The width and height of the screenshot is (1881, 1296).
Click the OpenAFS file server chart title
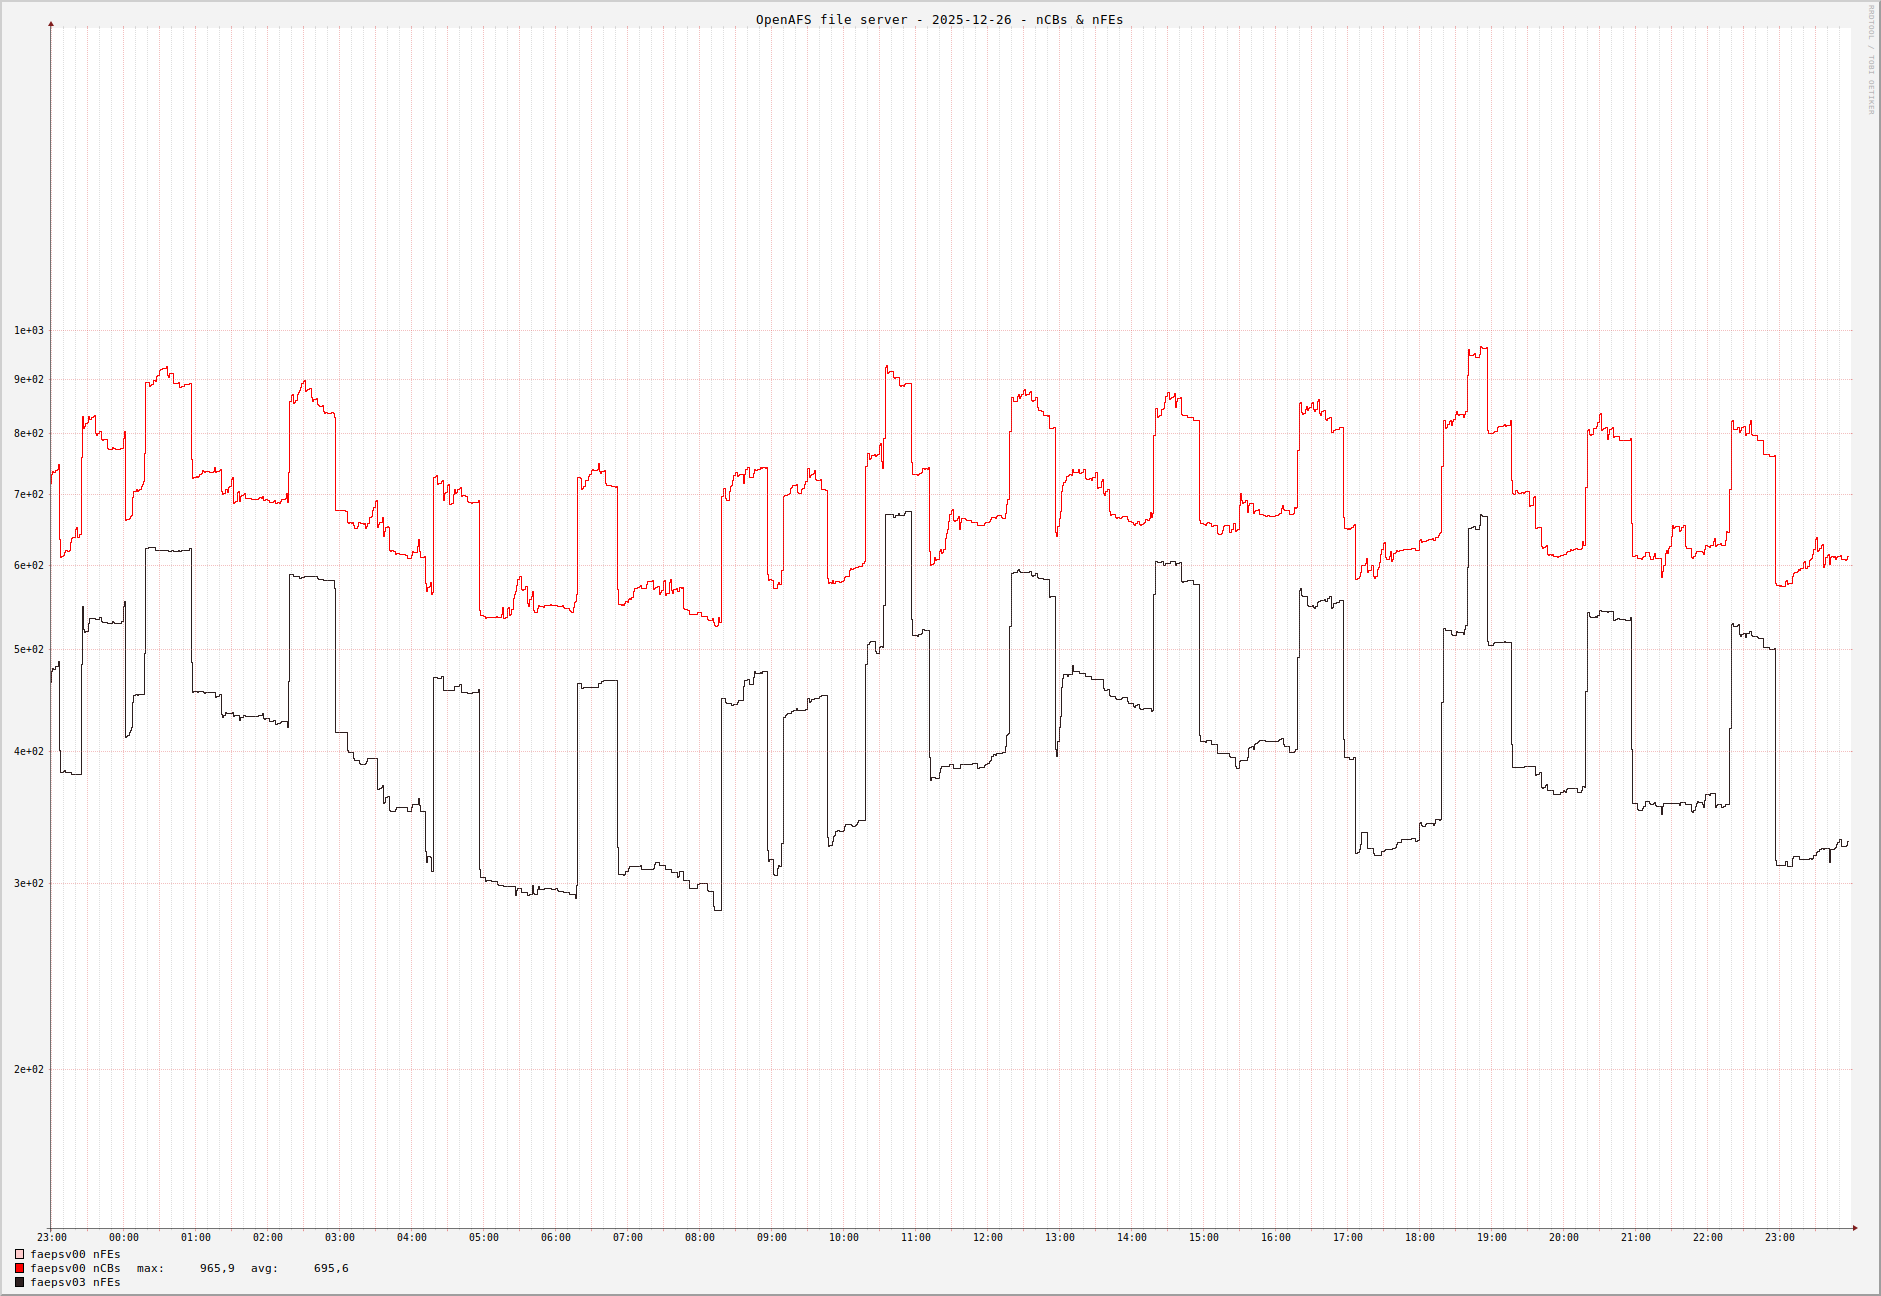[x=939, y=20]
